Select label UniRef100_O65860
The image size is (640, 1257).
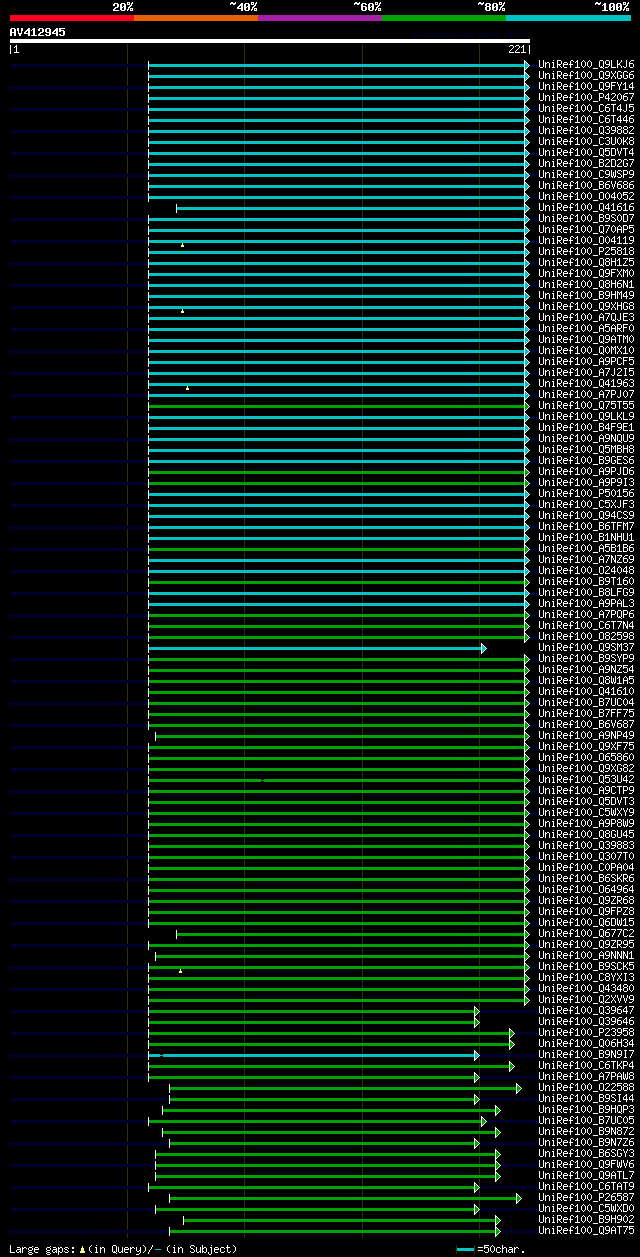[x=586, y=757]
